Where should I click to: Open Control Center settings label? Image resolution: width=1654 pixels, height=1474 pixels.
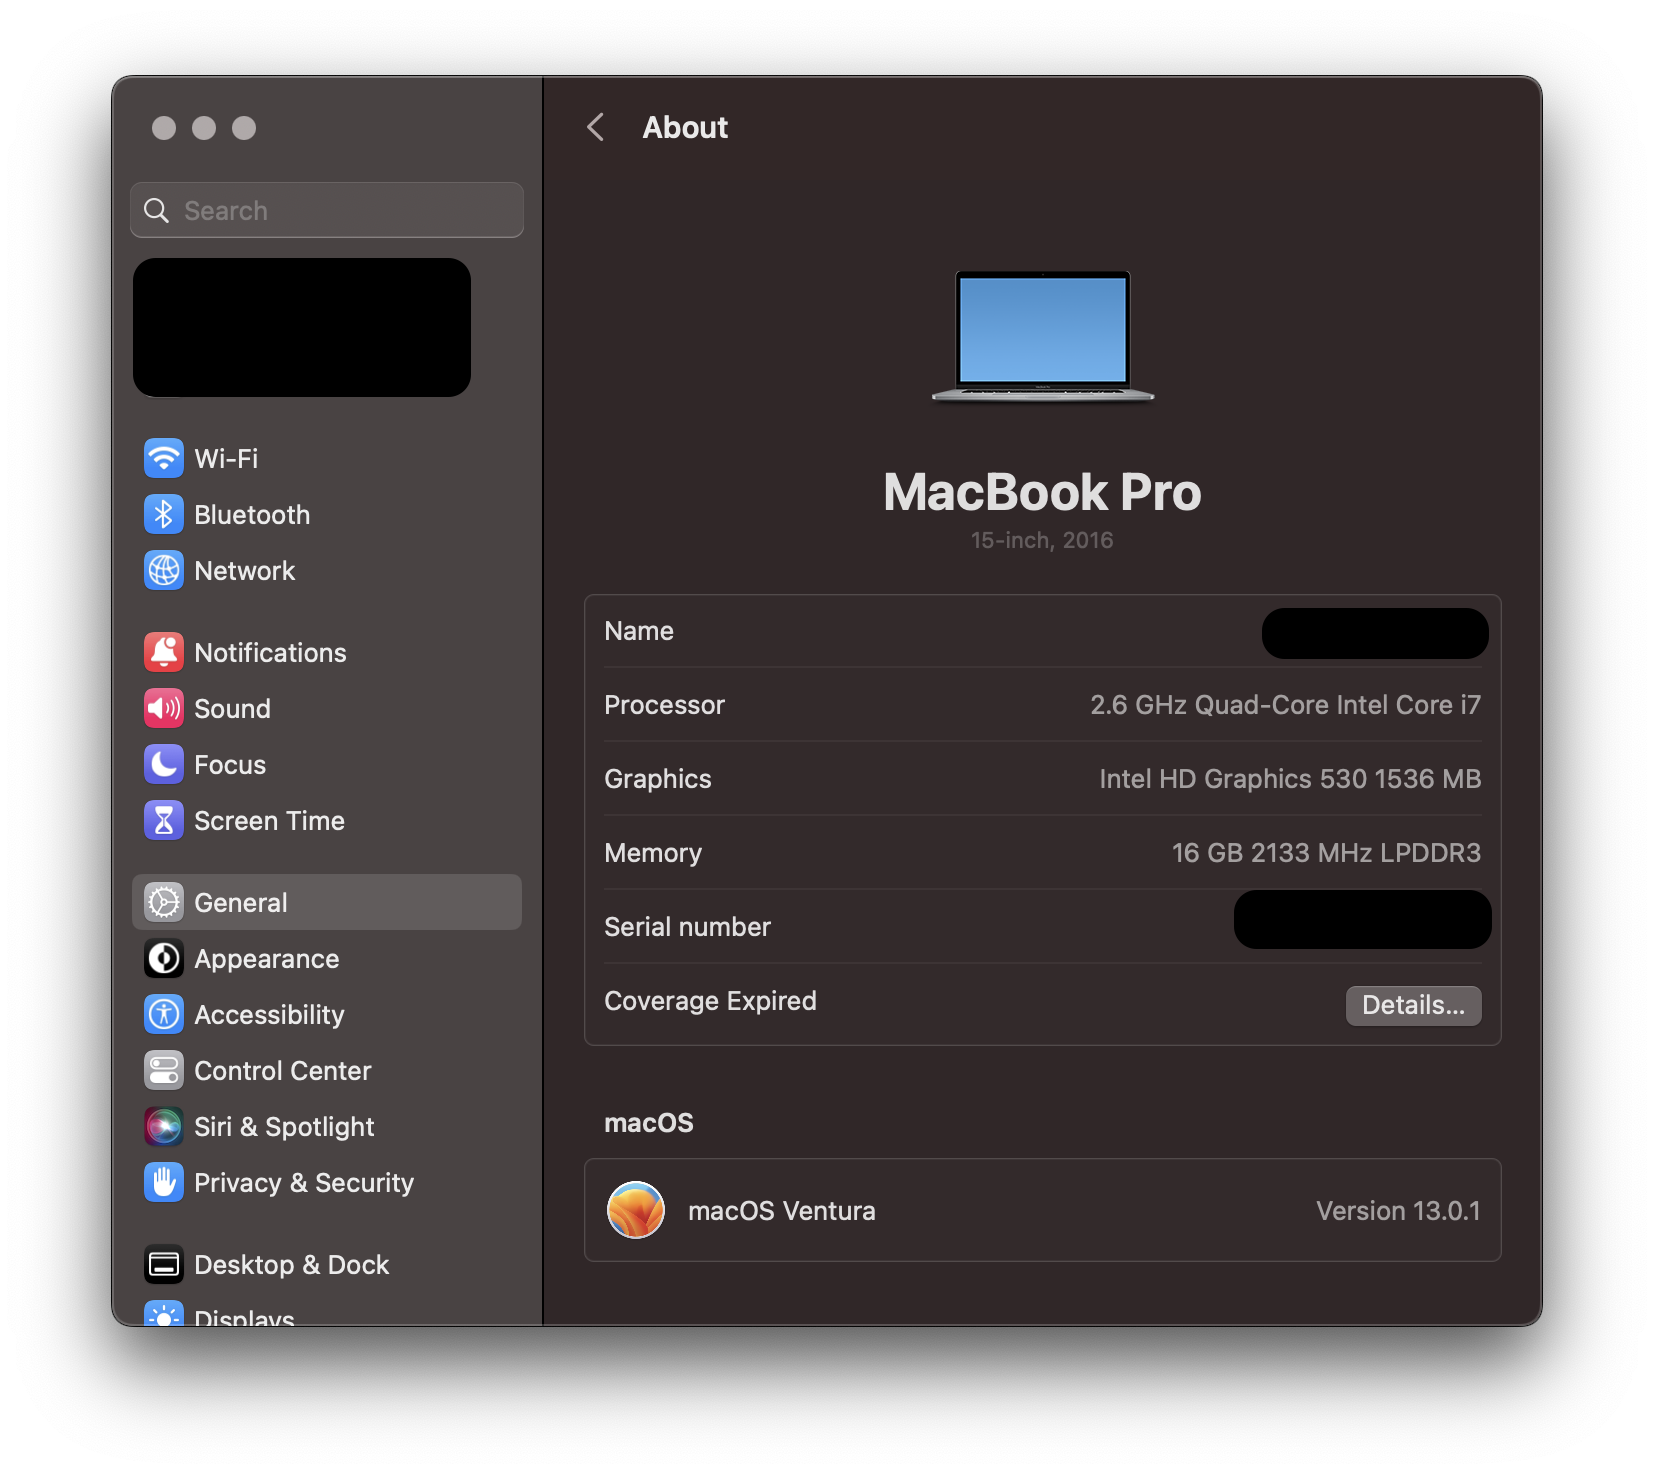(283, 1071)
